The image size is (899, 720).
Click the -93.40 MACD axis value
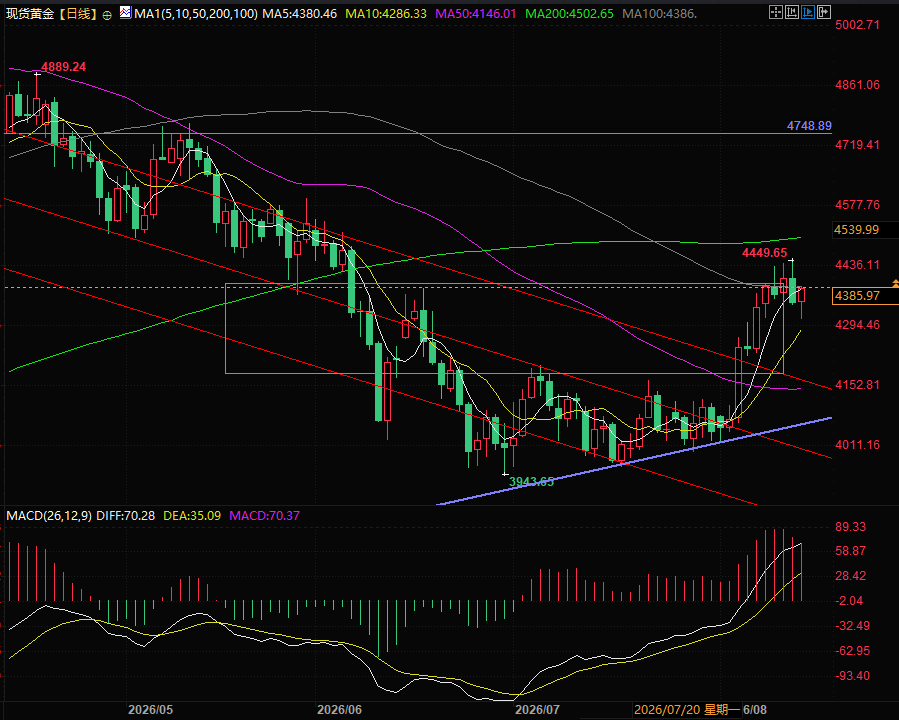[853, 676]
